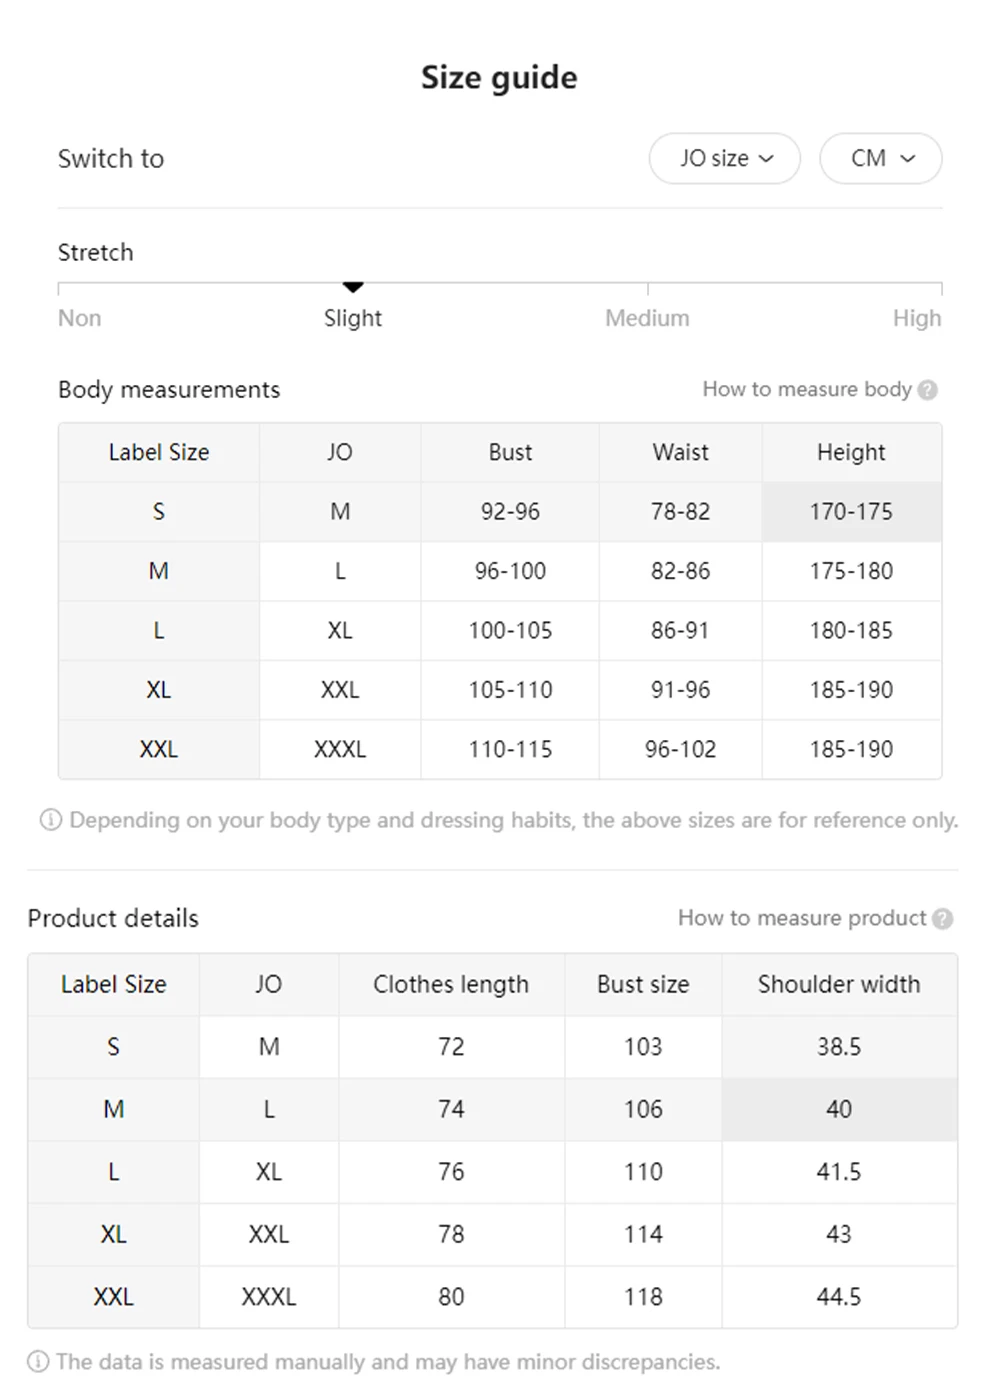The width and height of the screenshot is (1000, 1395).
Task: Click the Stretch slider marker at Slight
Action: (x=353, y=287)
